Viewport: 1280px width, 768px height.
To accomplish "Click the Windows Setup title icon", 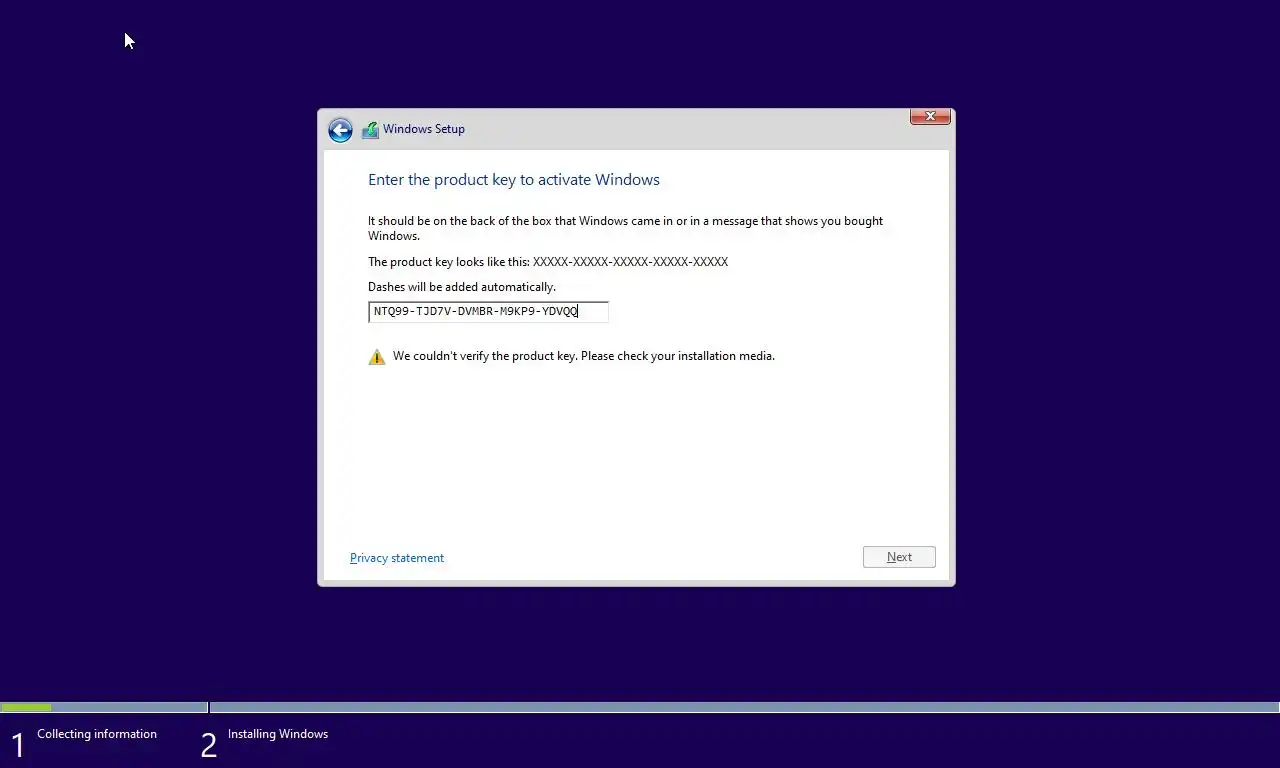I will 370,129.
